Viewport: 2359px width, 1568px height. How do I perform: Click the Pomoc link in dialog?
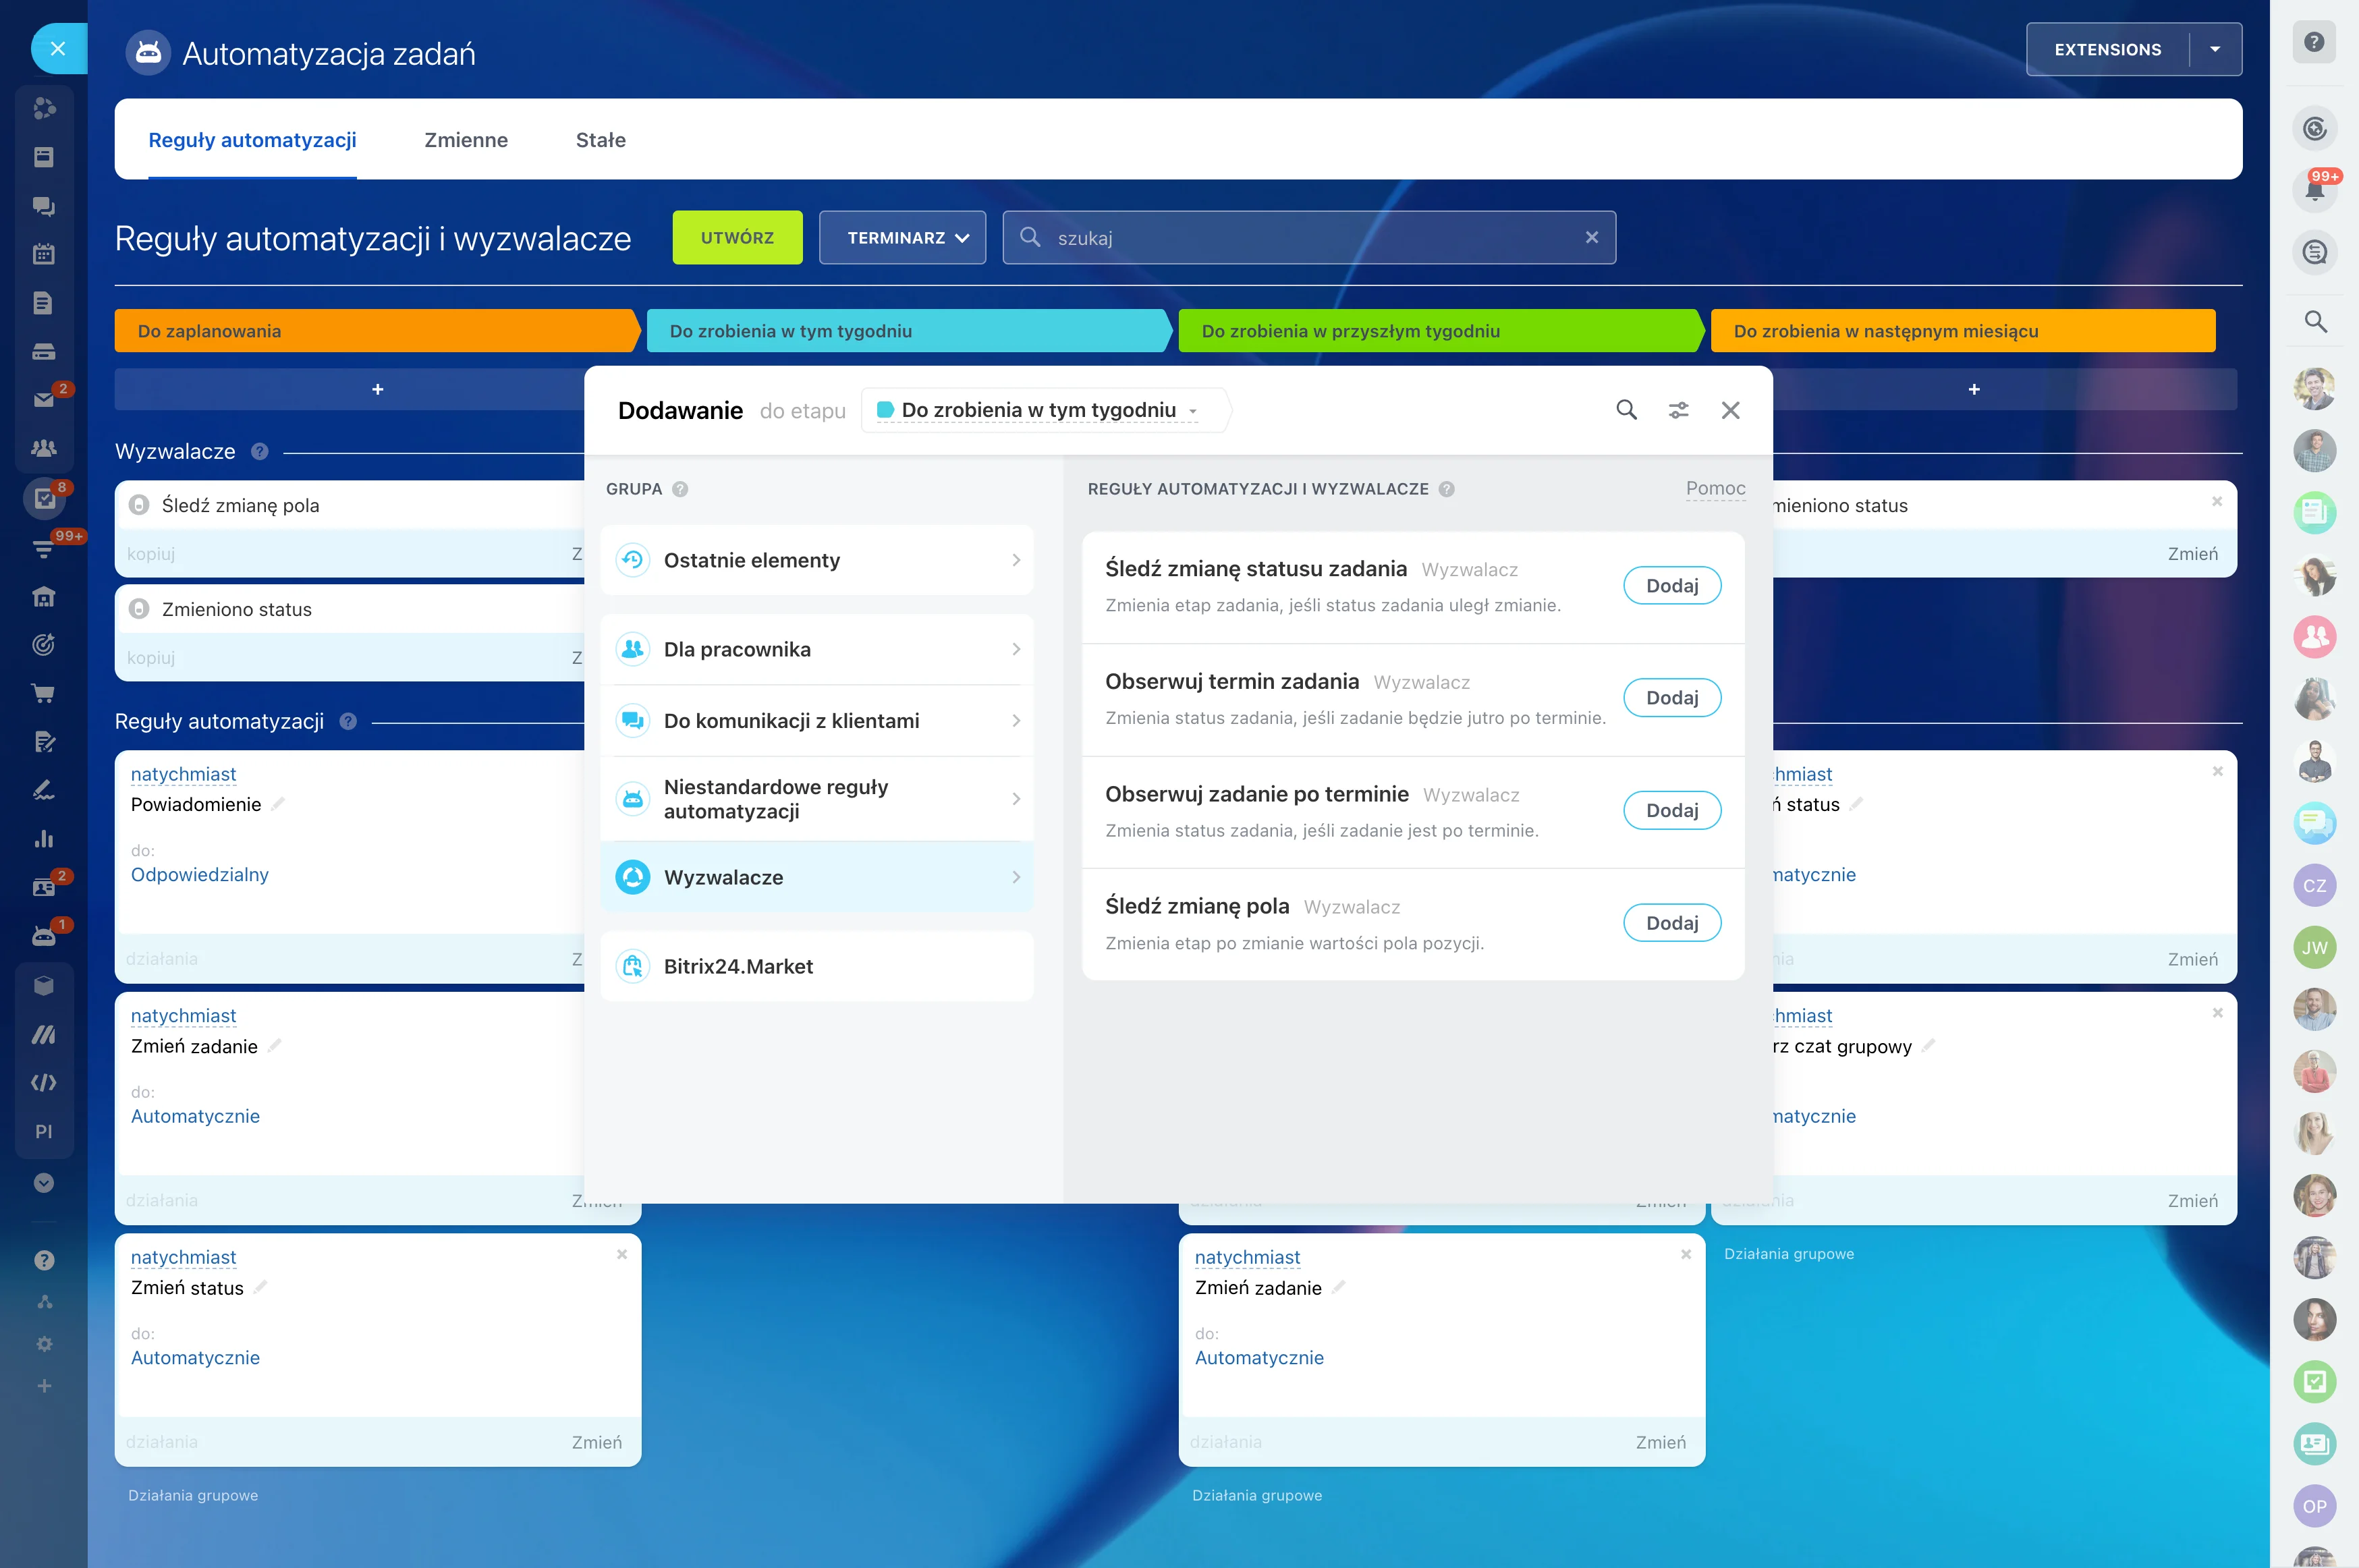coord(1715,488)
